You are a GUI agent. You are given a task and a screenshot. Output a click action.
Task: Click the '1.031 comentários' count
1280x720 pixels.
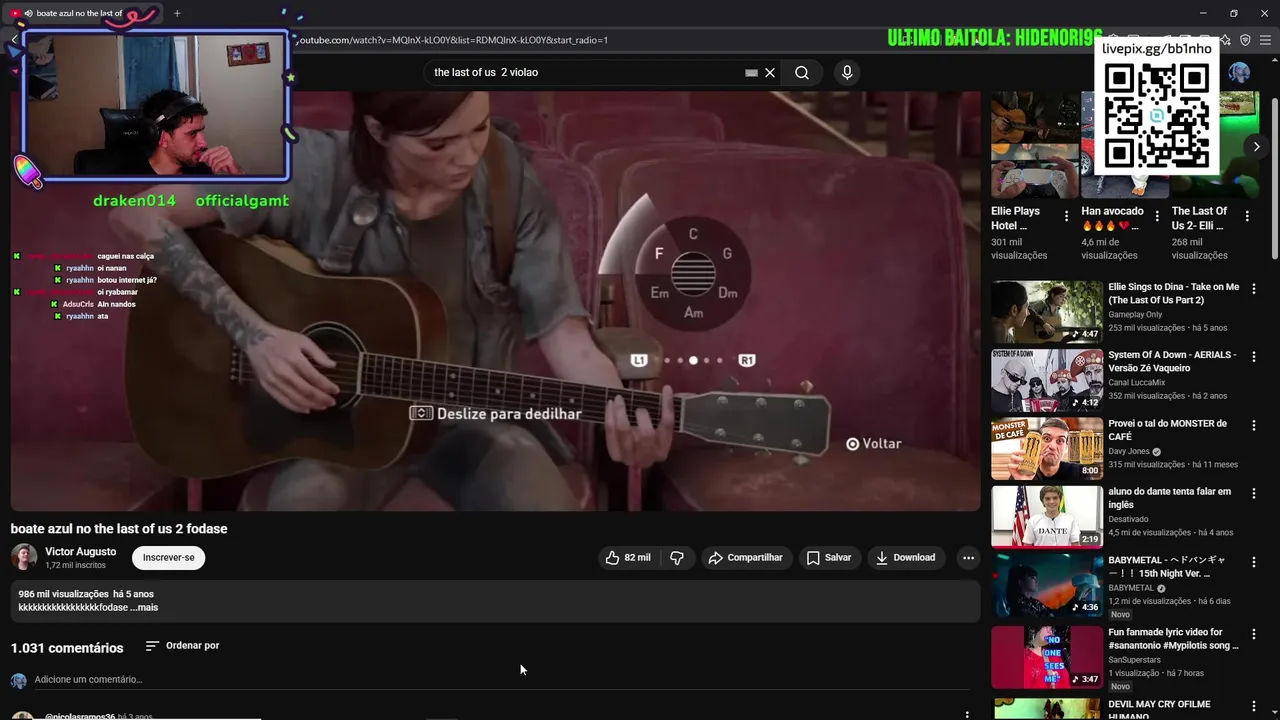tap(67, 648)
